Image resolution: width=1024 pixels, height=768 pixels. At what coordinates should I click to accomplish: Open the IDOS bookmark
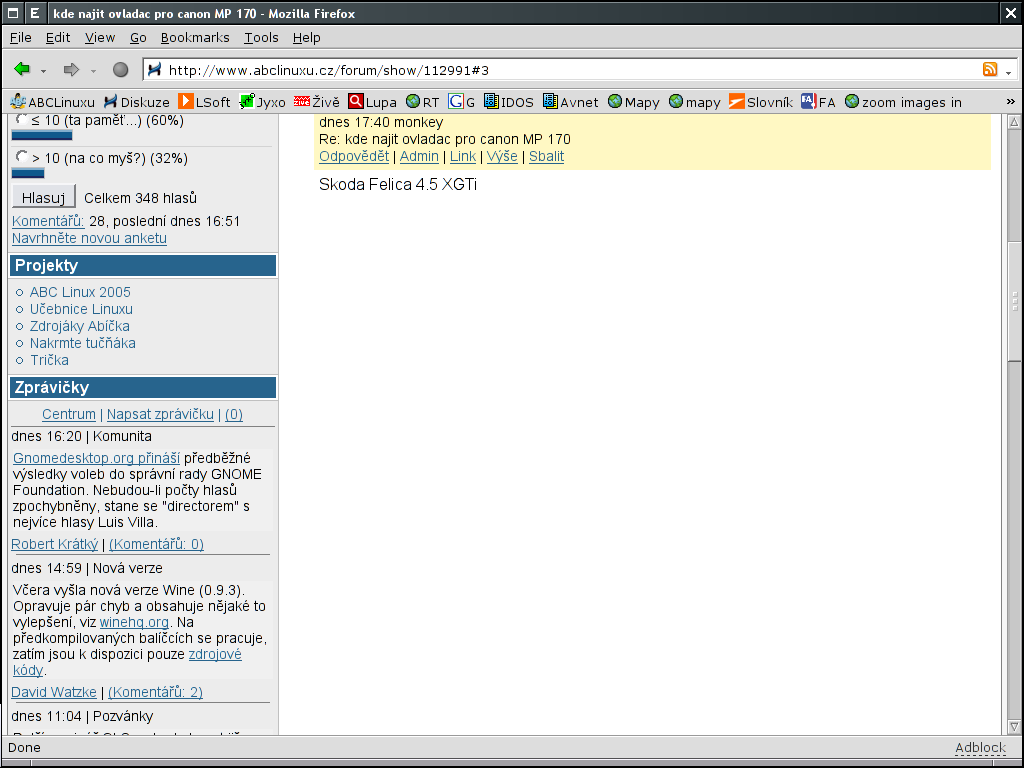[x=508, y=102]
